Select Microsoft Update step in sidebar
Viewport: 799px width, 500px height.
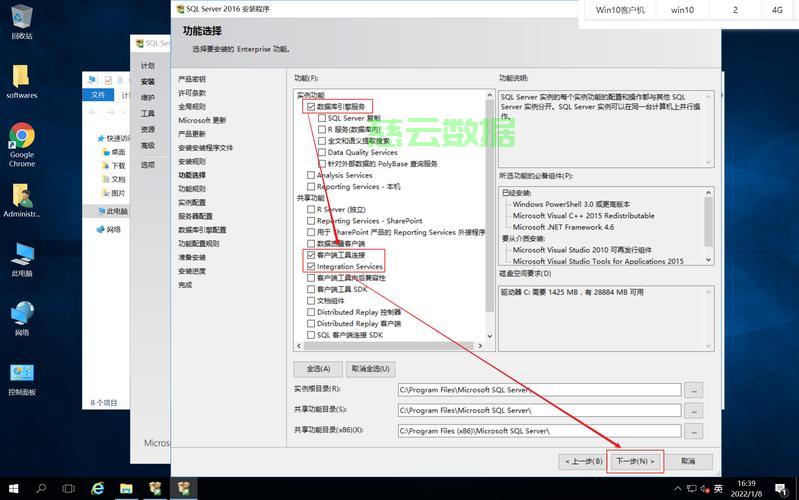202,120
